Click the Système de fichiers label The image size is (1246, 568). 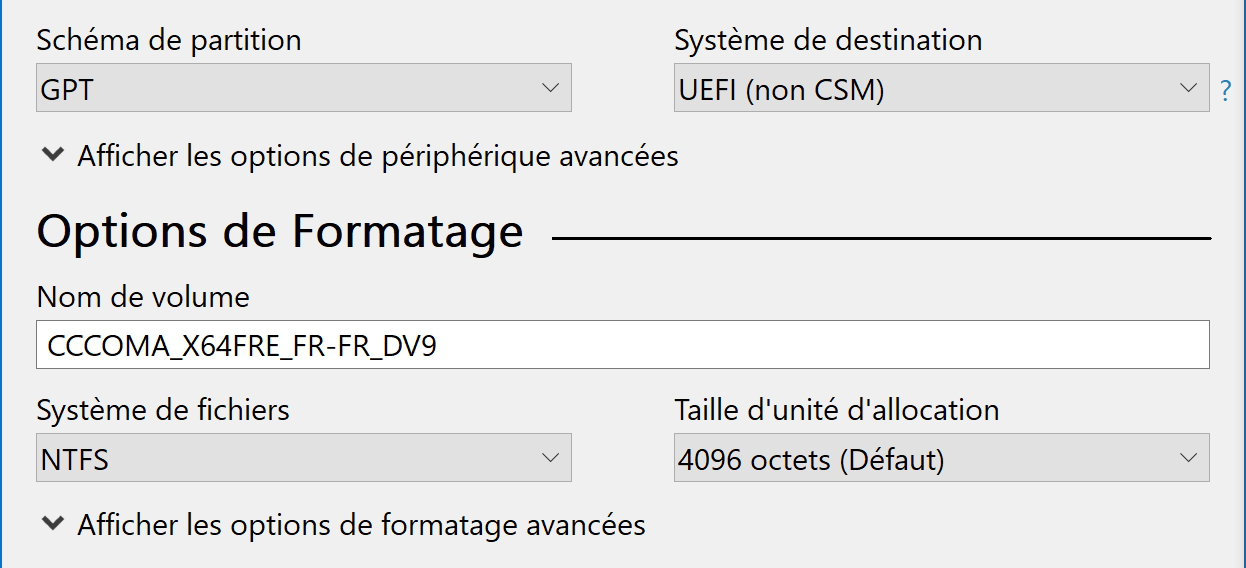pyautogui.click(x=163, y=410)
